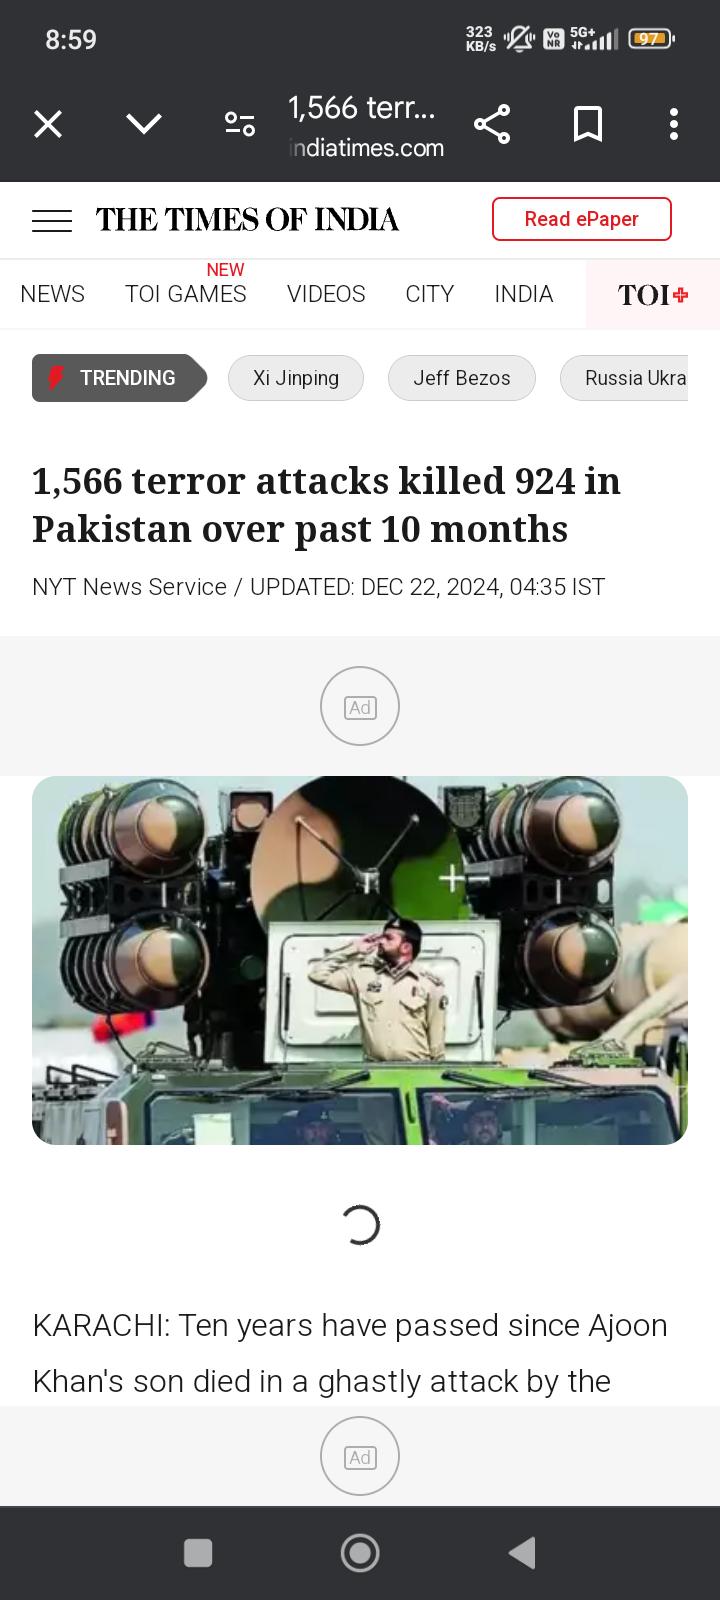Tap the share icon in toolbar
Screen dimensions: 720x1600
point(492,124)
